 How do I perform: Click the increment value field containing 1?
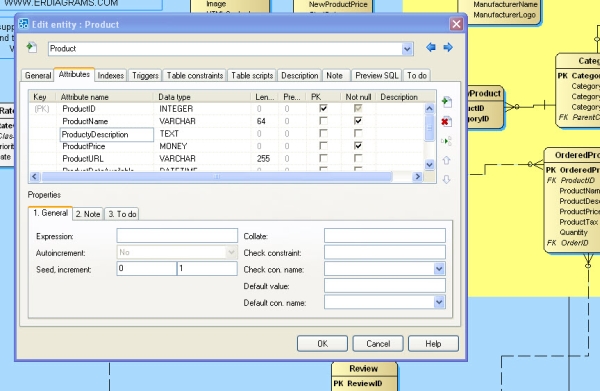207,269
